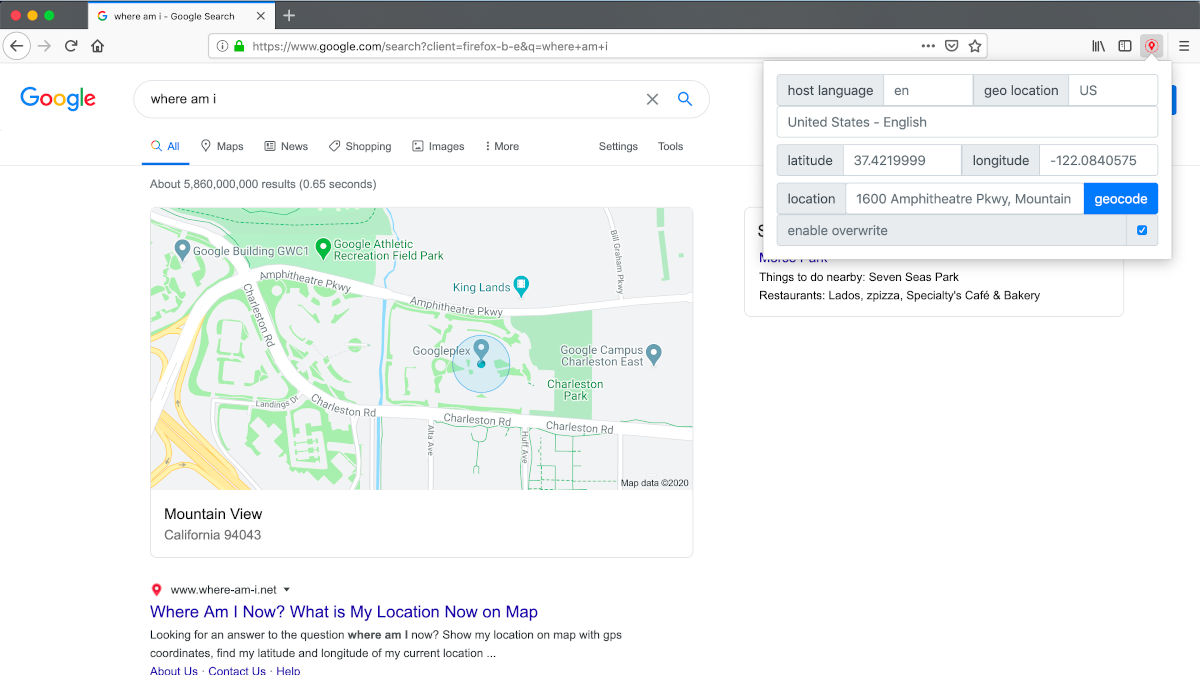The height and width of the screenshot is (675, 1200).
Task: Expand the More search categories dropdown
Action: click(502, 146)
